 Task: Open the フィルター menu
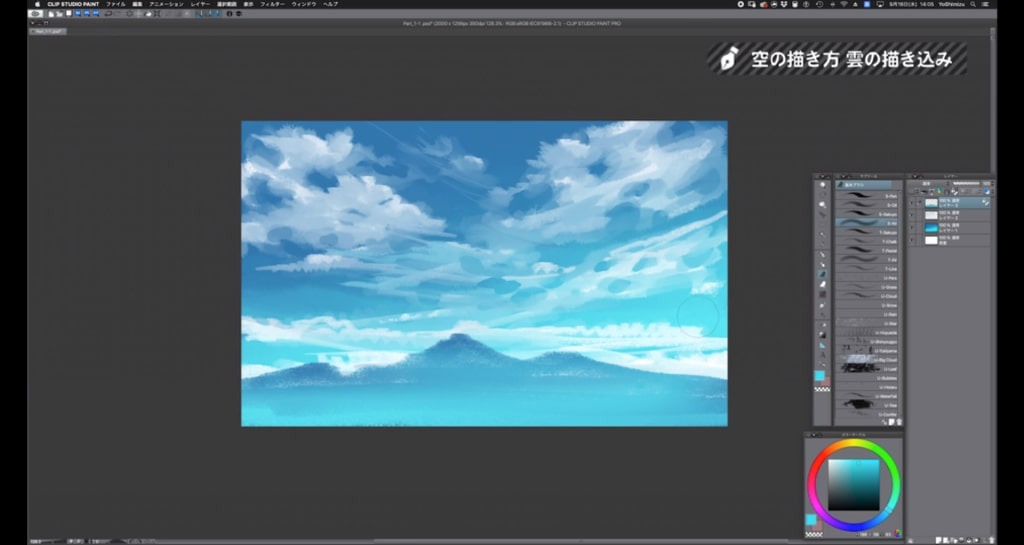point(272,4)
